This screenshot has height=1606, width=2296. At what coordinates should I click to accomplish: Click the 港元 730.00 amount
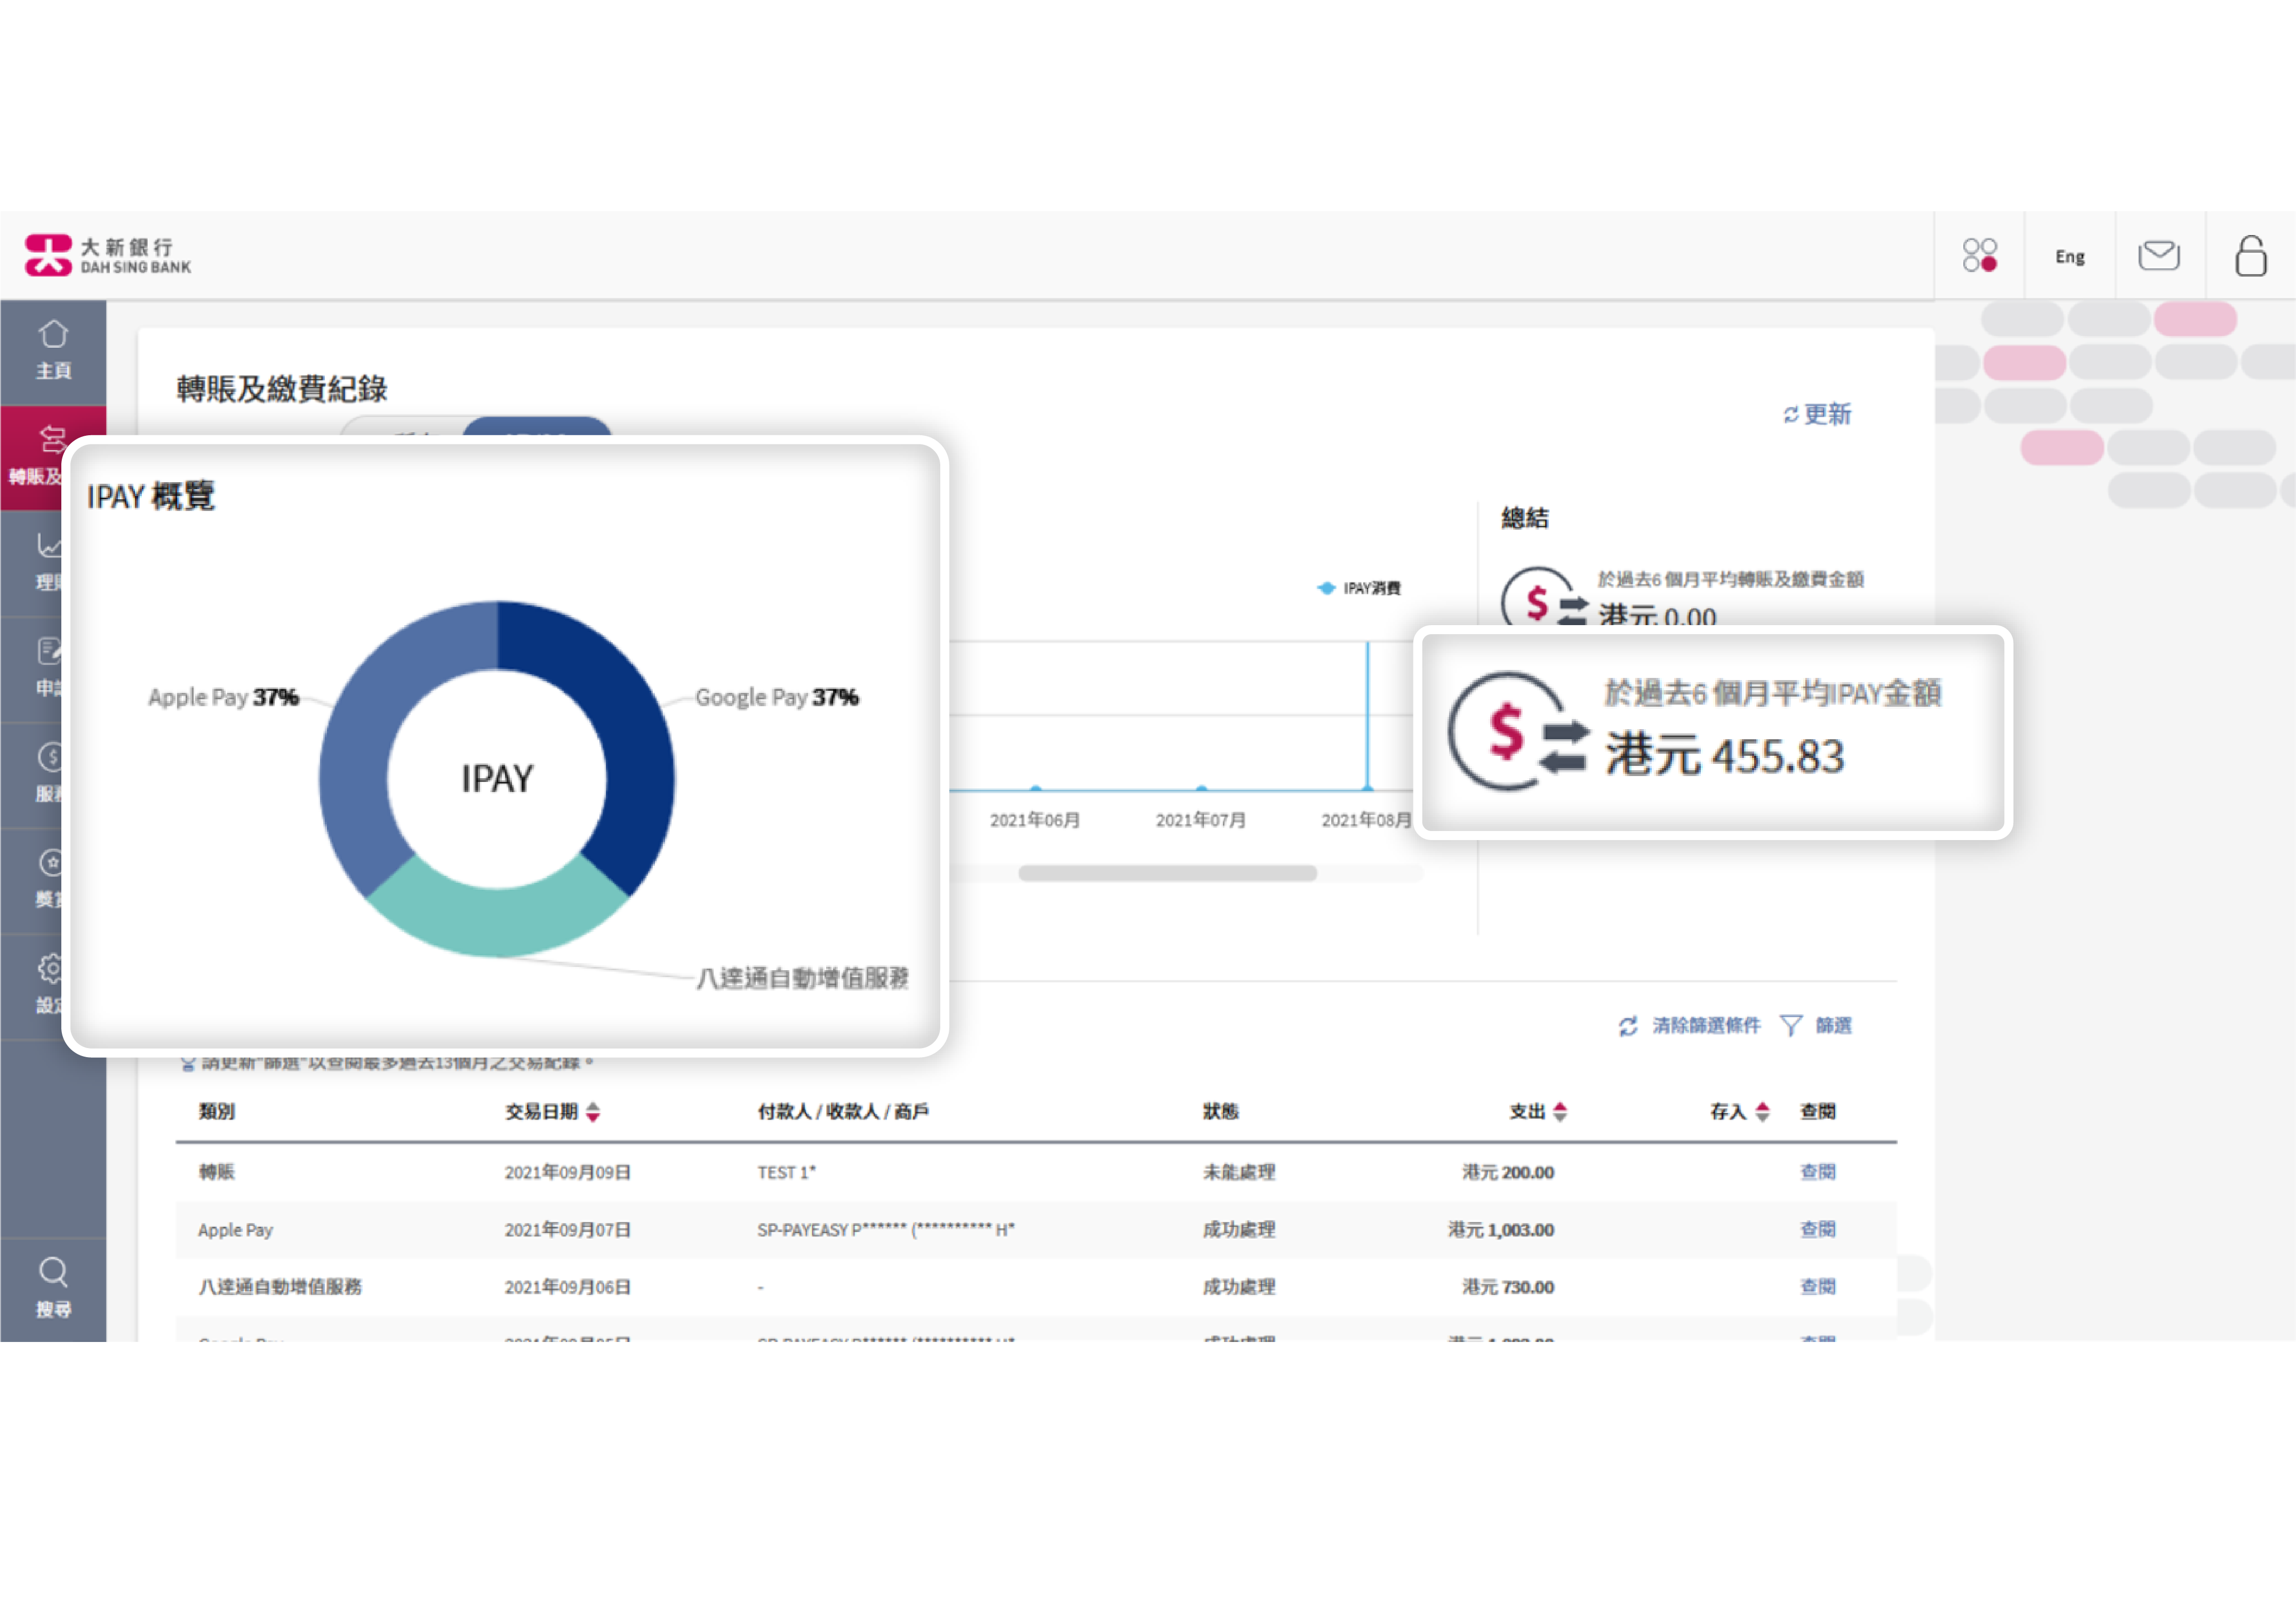click(1507, 1287)
